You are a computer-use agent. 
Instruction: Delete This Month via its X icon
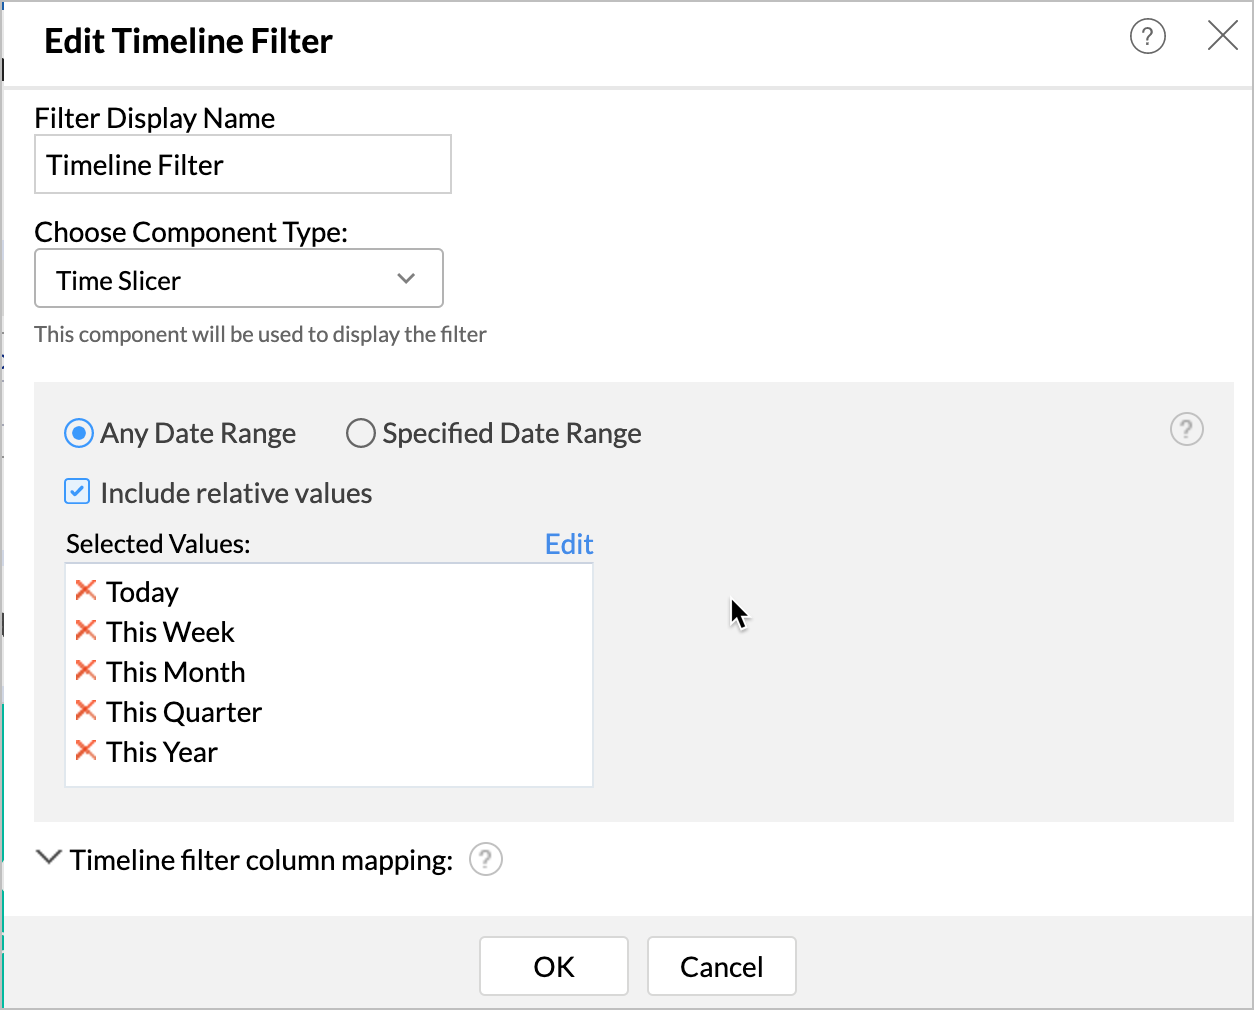pyautogui.click(x=86, y=671)
